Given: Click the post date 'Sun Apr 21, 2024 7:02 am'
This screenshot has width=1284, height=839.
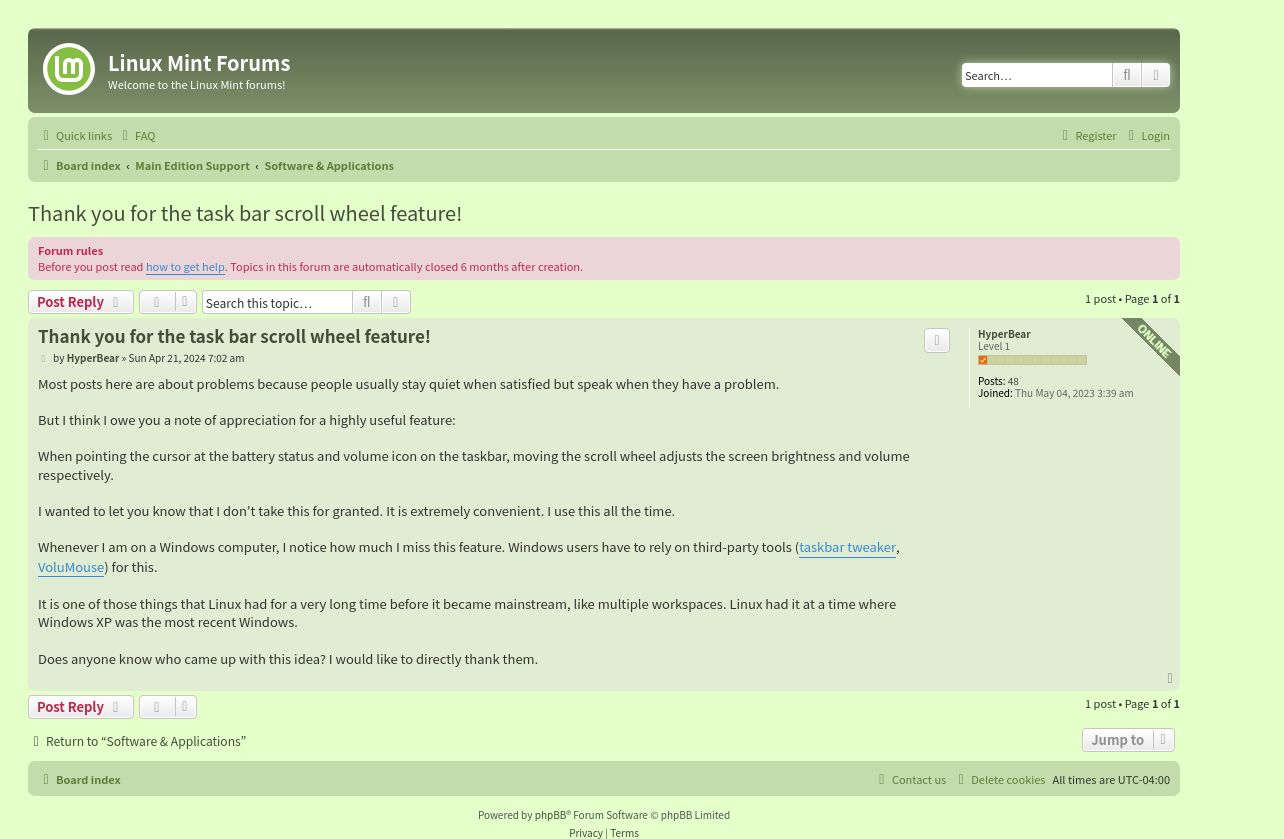Looking at the screenshot, I should [x=186, y=358].
